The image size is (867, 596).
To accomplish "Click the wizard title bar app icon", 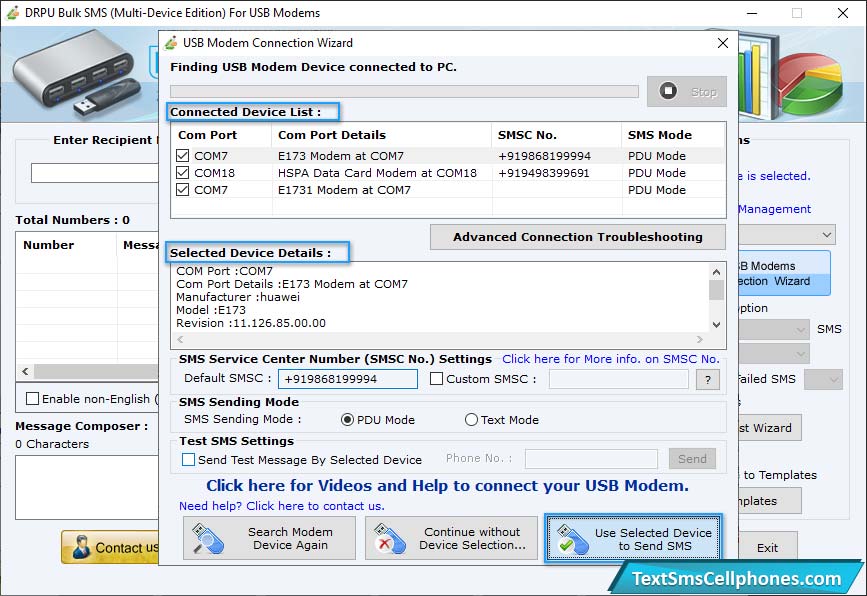I will (x=171, y=43).
